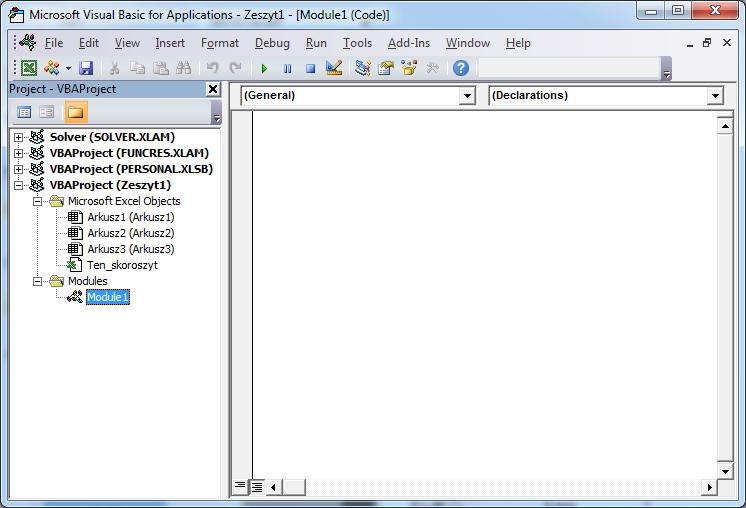Click the code window scroll down arrow

click(x=725, y=471)
